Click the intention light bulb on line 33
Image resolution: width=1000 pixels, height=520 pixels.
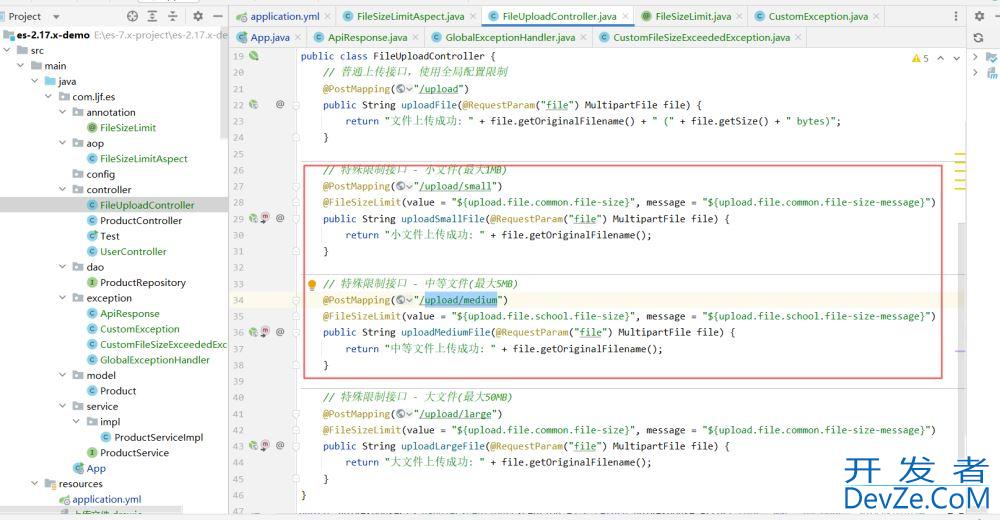click(x=312, y=285)
